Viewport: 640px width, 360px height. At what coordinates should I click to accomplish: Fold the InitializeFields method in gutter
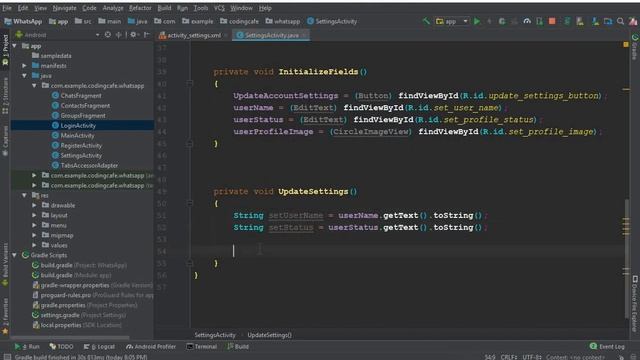189,84
